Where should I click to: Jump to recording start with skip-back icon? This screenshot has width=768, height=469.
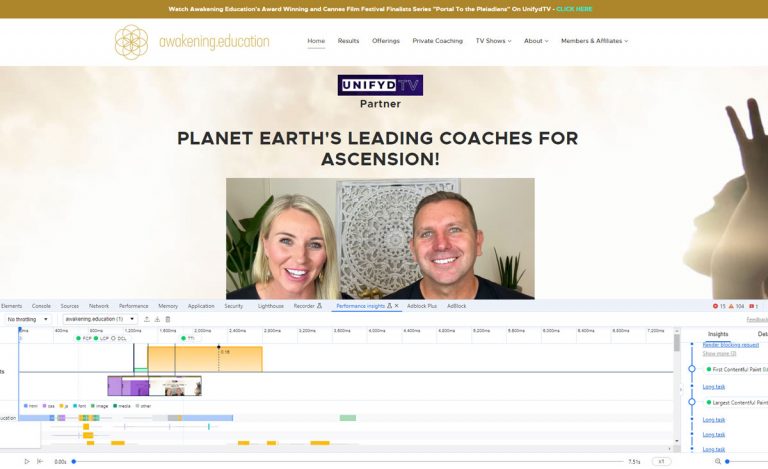click(x=40, y=461)
